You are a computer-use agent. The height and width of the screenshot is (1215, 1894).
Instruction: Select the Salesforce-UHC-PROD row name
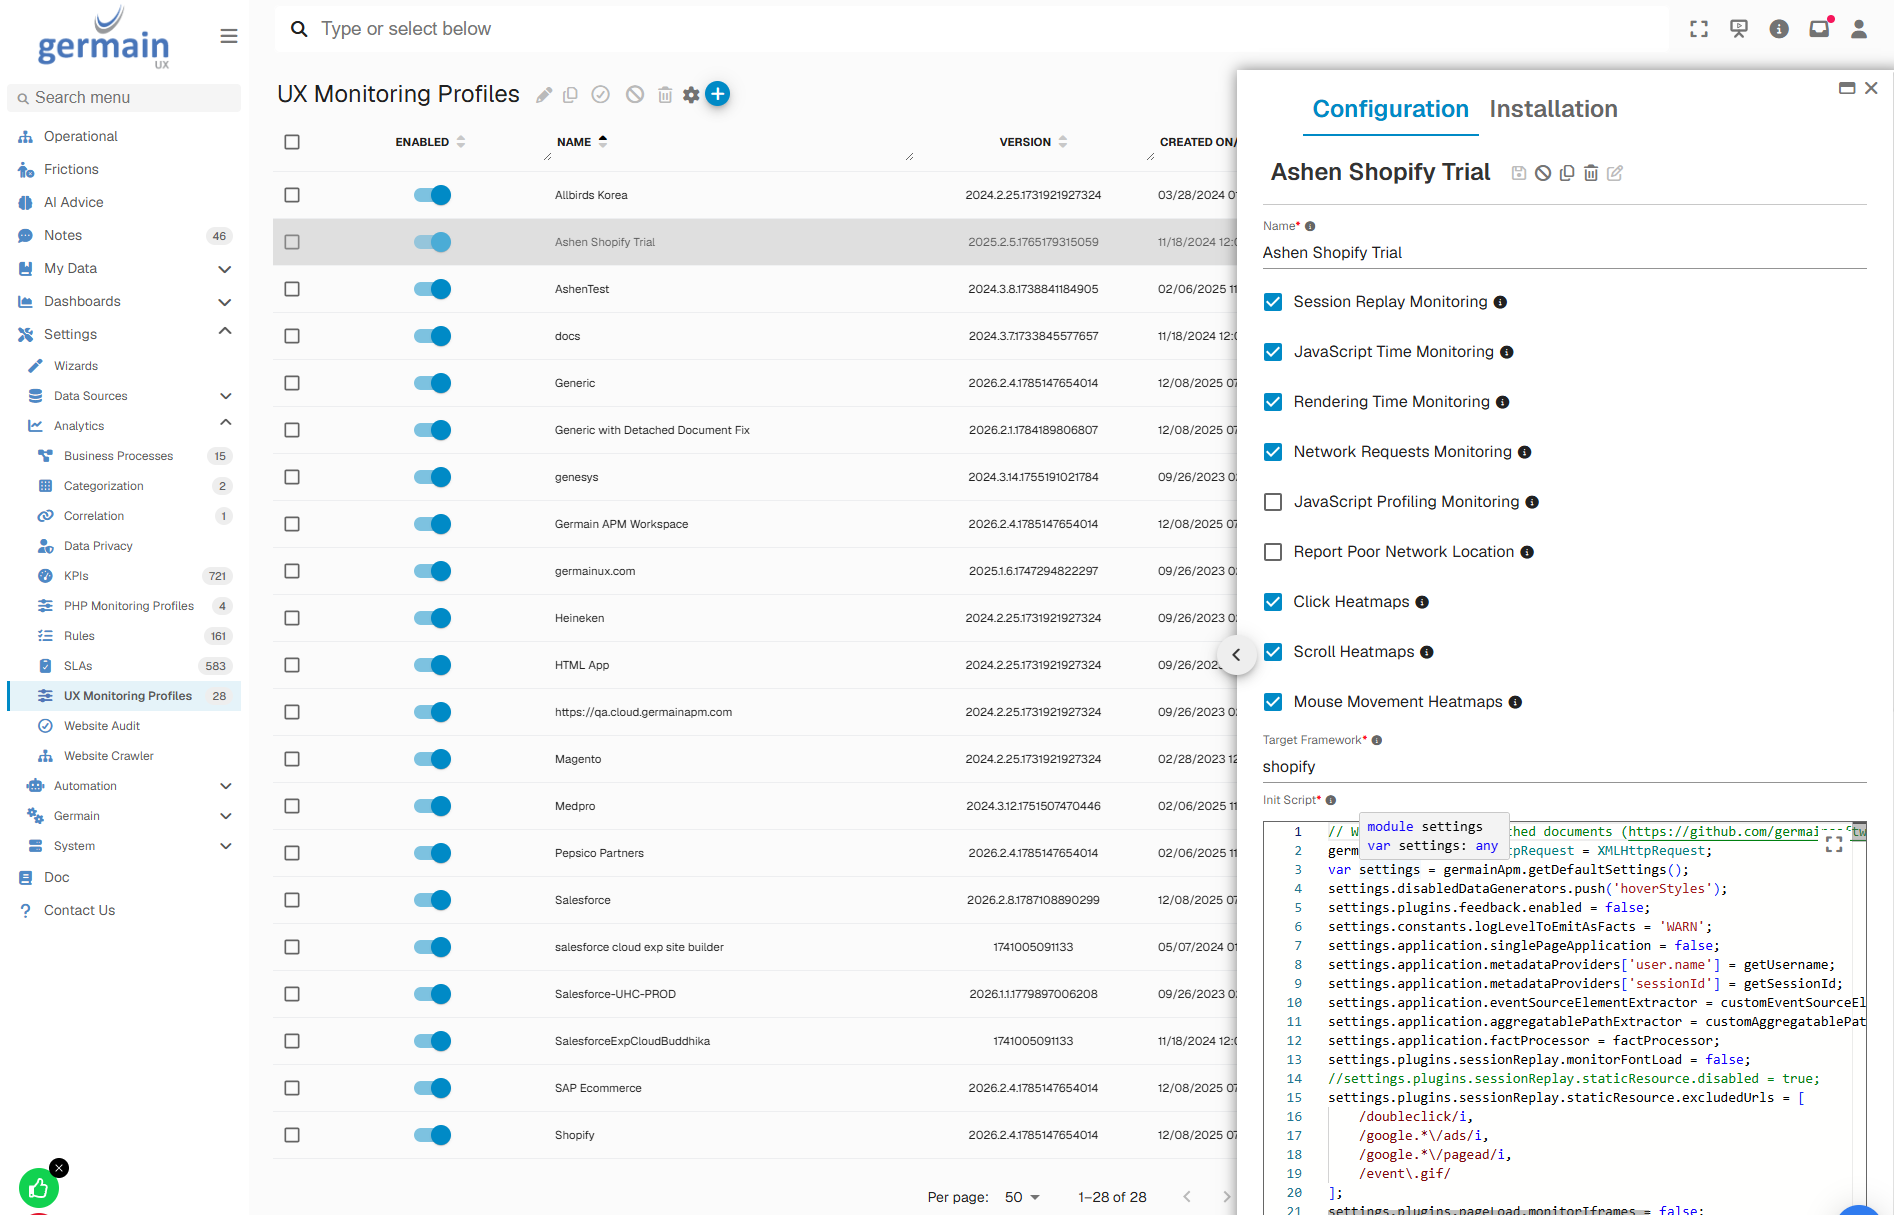(x=615, y=995)
